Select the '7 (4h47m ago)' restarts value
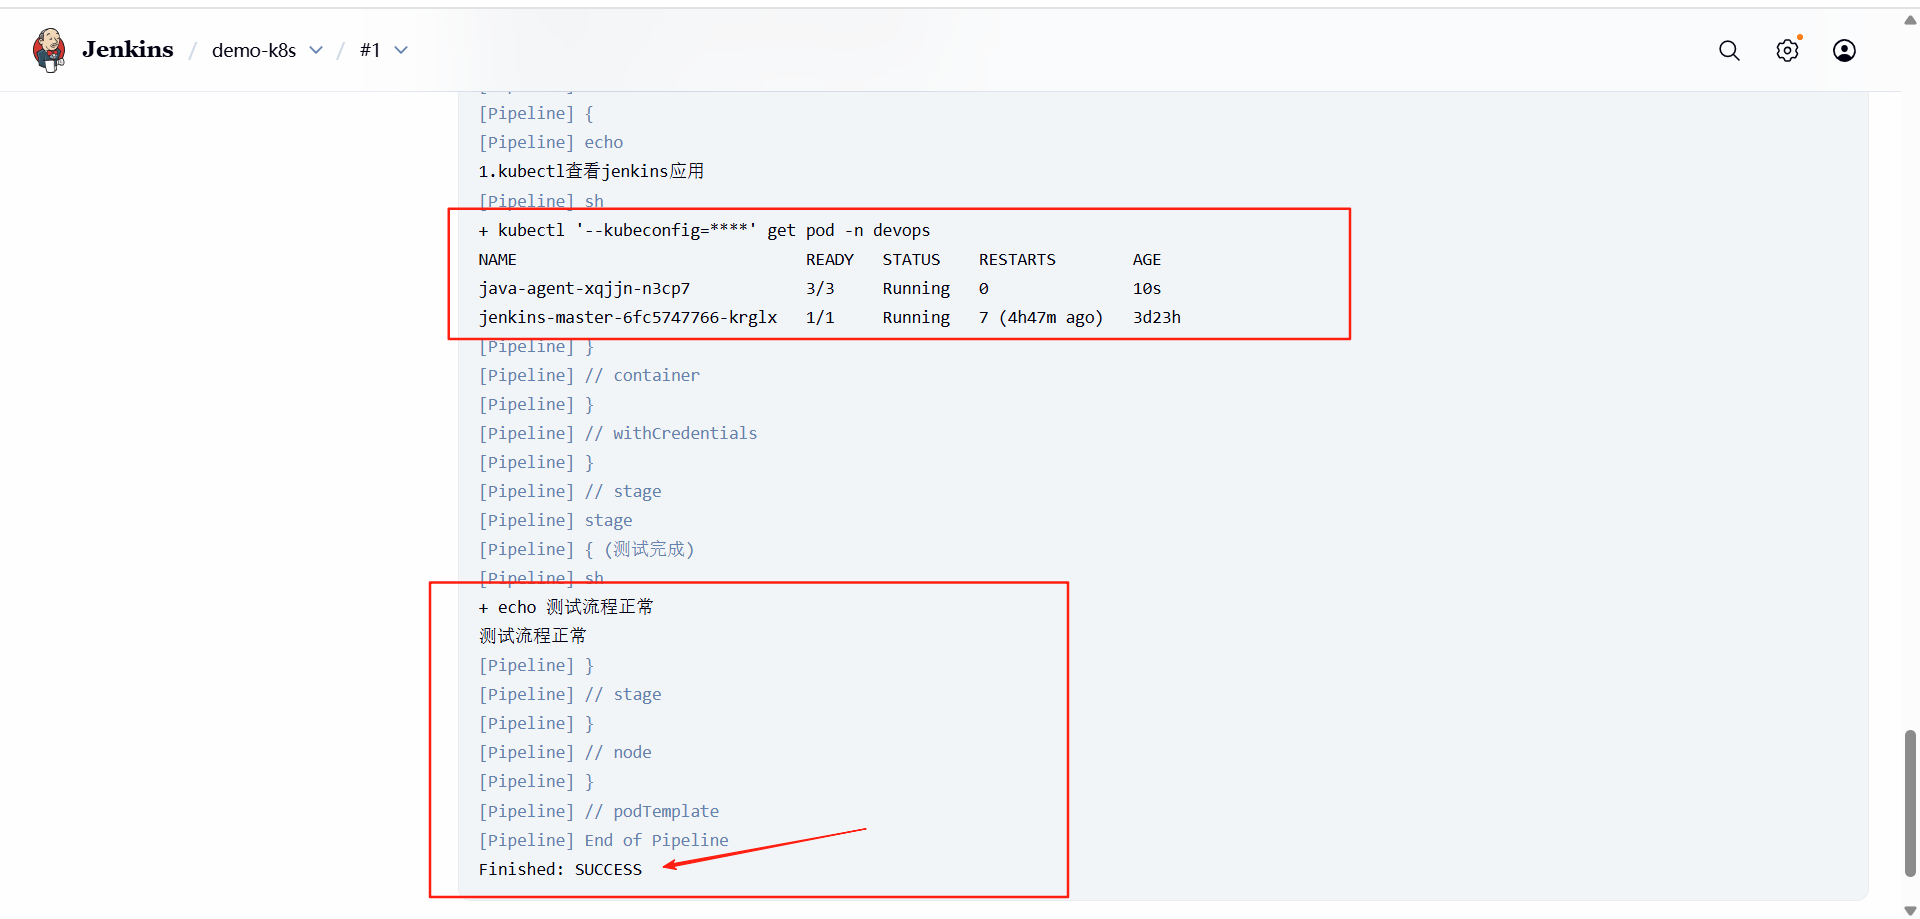This screenshot has height=919, width=1920. coord(1041,317)
